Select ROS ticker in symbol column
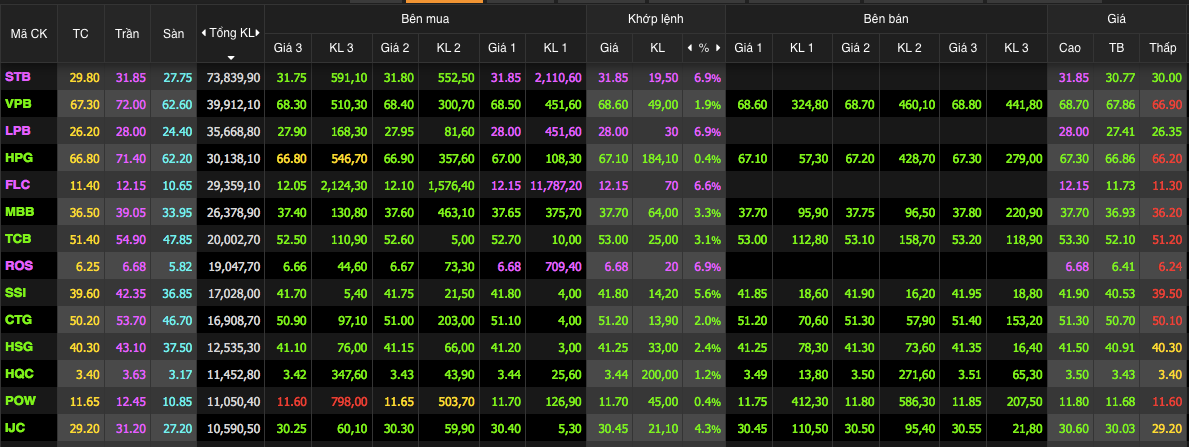The height and width of the screenshot is (447, 1189). [x=18, y=266]
